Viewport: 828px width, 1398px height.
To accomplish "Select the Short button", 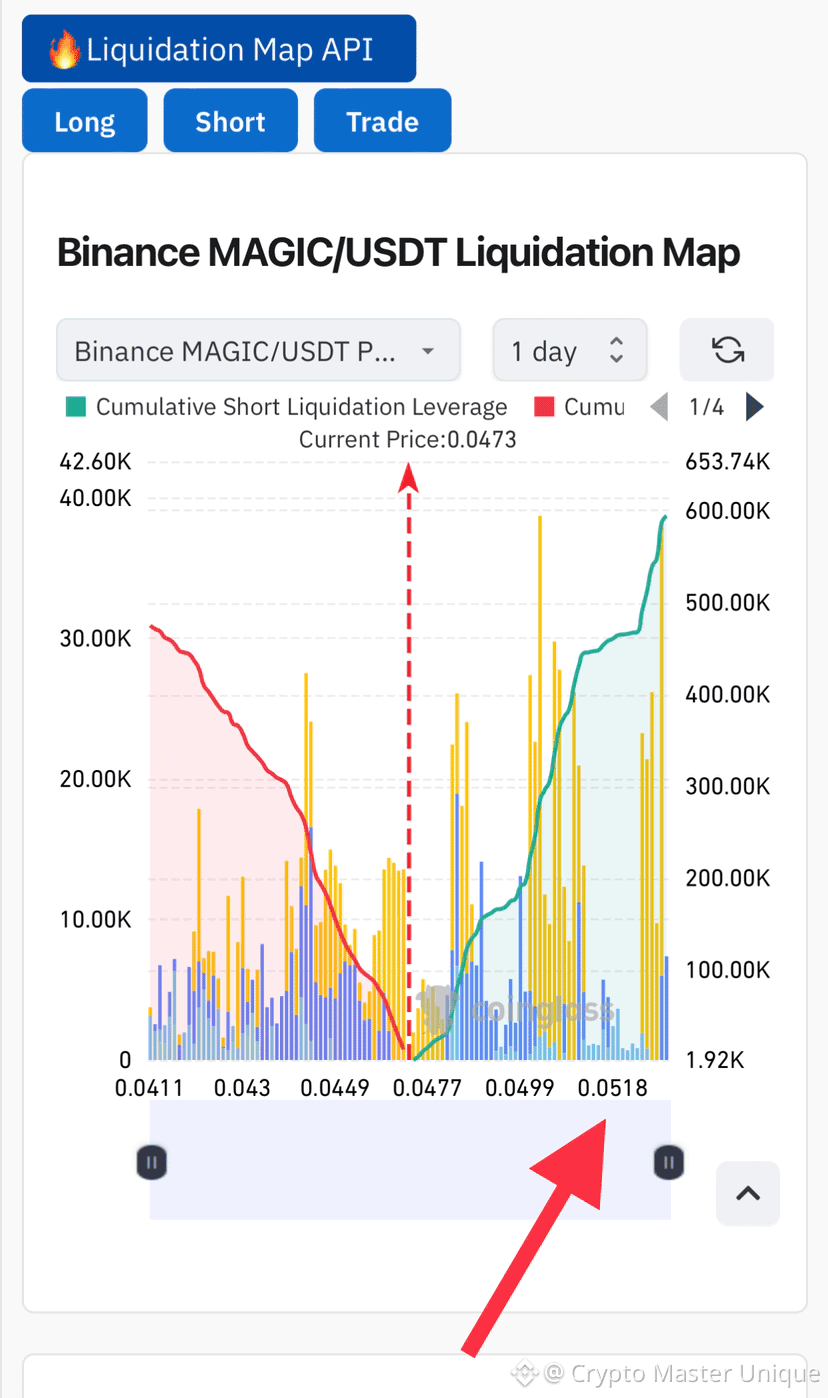I will pos(230,121).
